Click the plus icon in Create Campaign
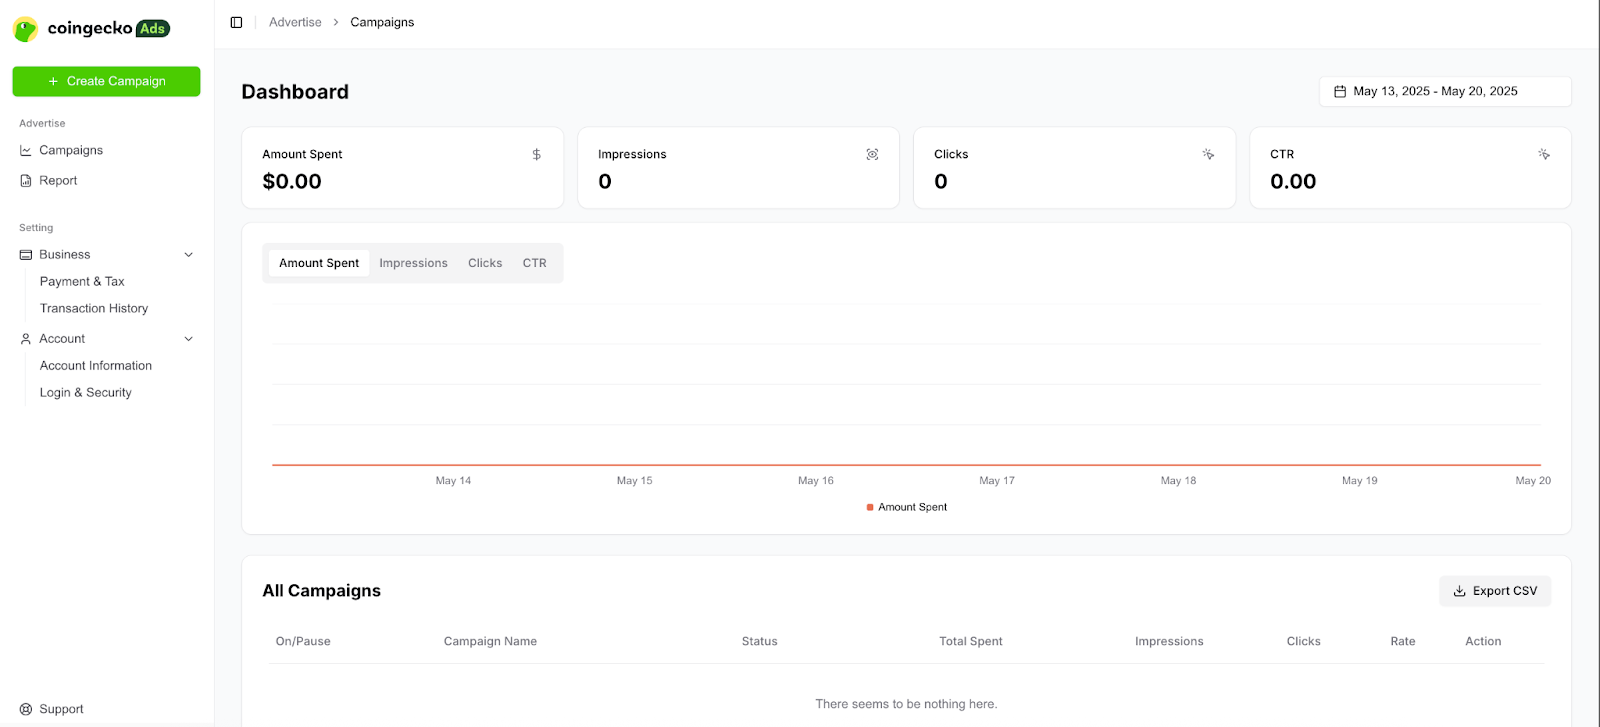The width and height of the screenshot is (1600, 727). pyautogui.click(x=53, y=81)
